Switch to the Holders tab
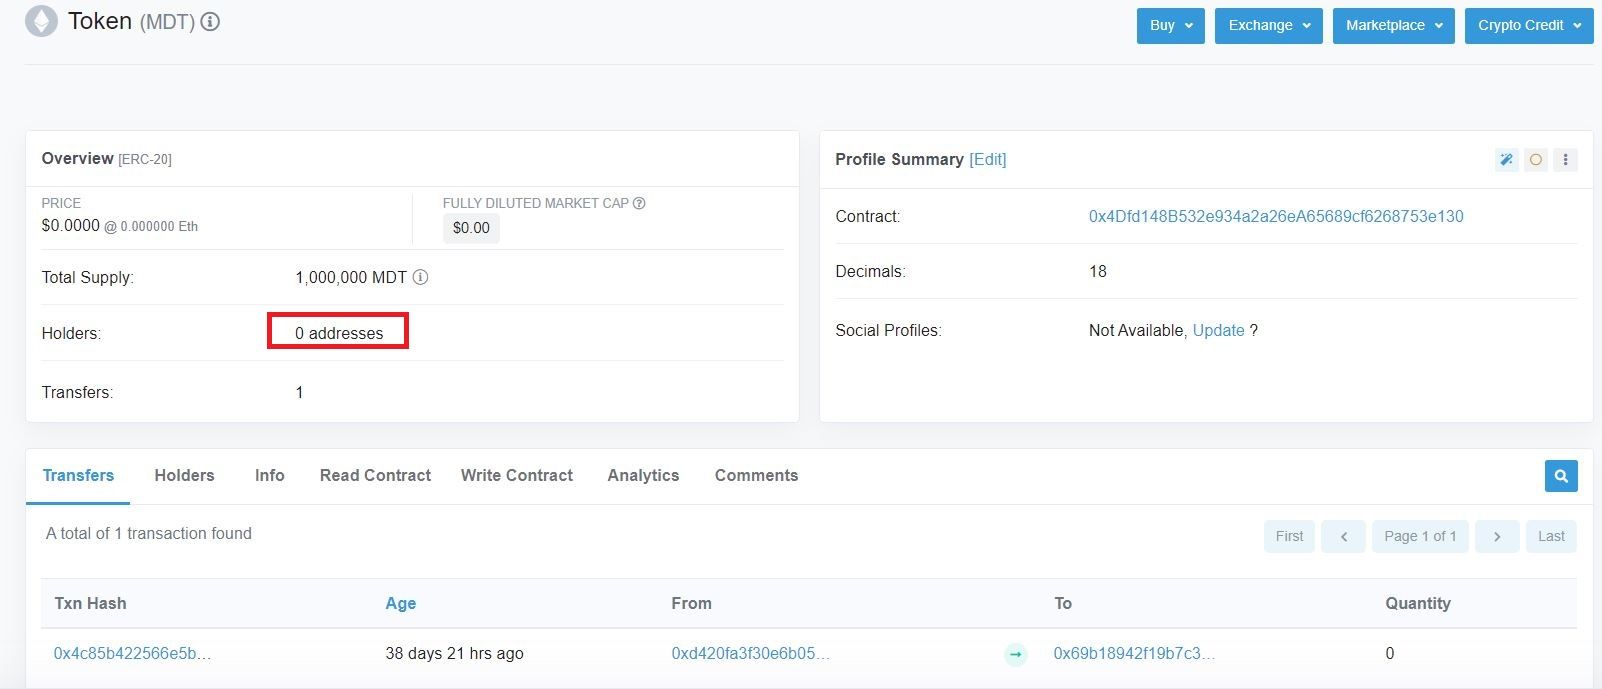The image size is (1602, 689). point(184,476)
